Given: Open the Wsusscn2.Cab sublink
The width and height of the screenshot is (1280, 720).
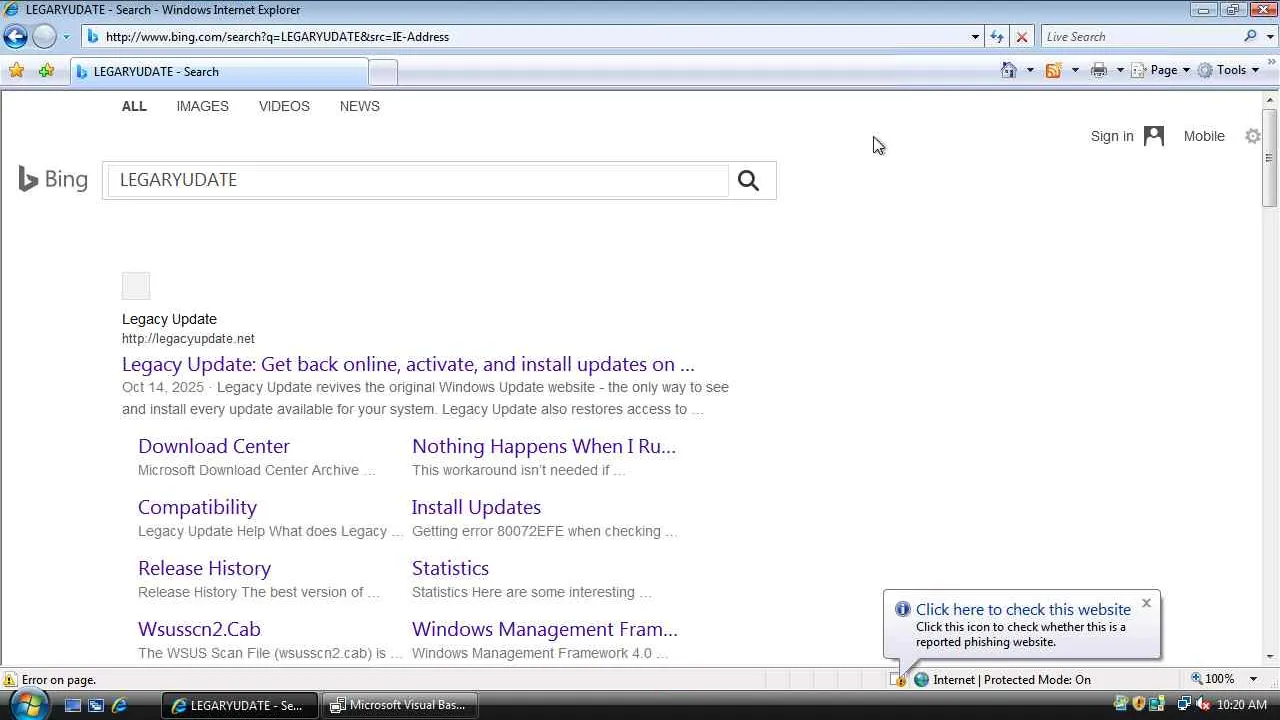Looking at the screenshot, I should pyautogui.click(x=199, y=629).
